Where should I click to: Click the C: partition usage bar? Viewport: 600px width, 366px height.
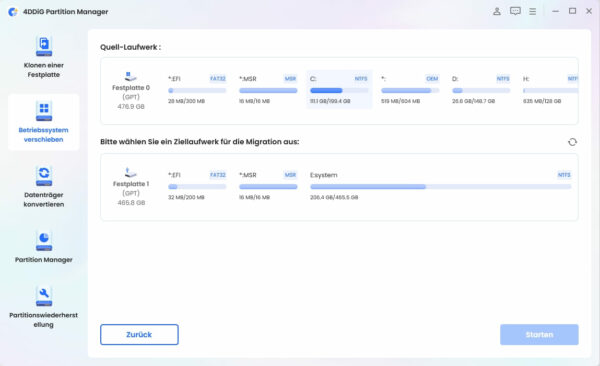pyautogui.click(x=339, y=91)
